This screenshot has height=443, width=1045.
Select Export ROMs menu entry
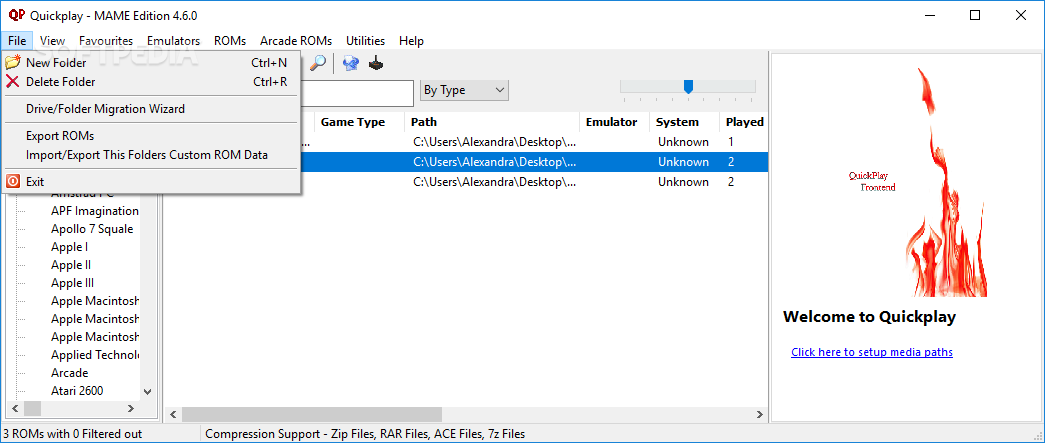[152, 136]
